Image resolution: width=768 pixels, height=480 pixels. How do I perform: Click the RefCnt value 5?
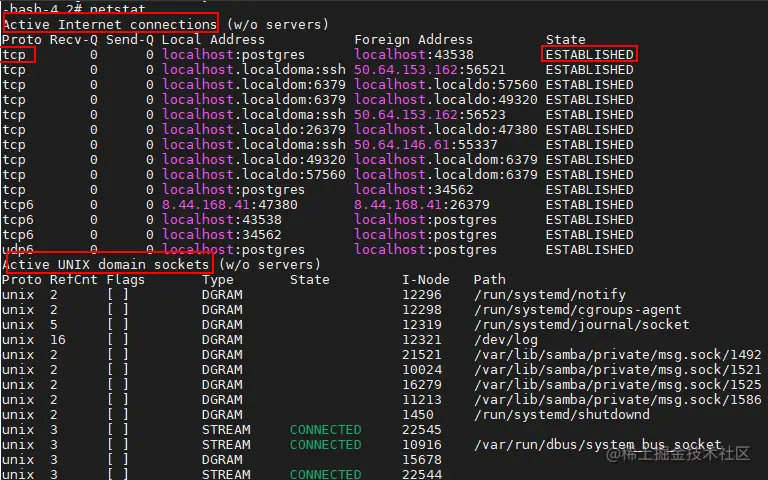point(54,325)
